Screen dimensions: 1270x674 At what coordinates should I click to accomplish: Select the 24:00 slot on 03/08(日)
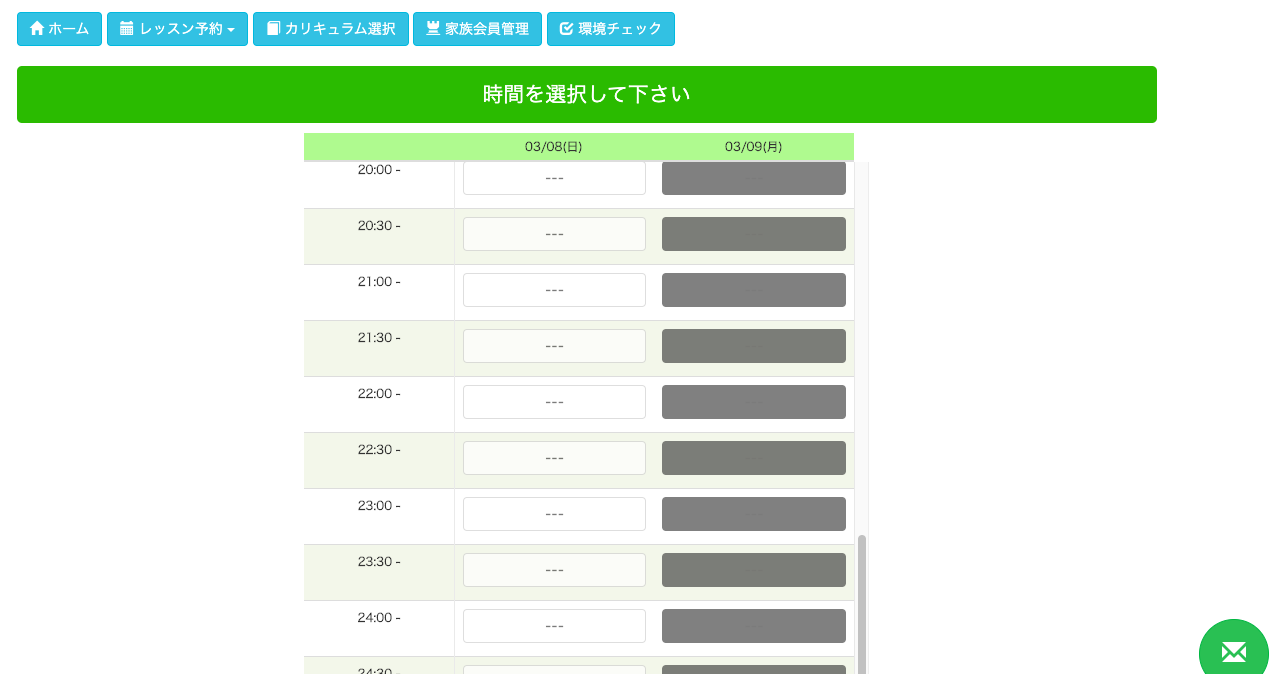pos(554,626)
